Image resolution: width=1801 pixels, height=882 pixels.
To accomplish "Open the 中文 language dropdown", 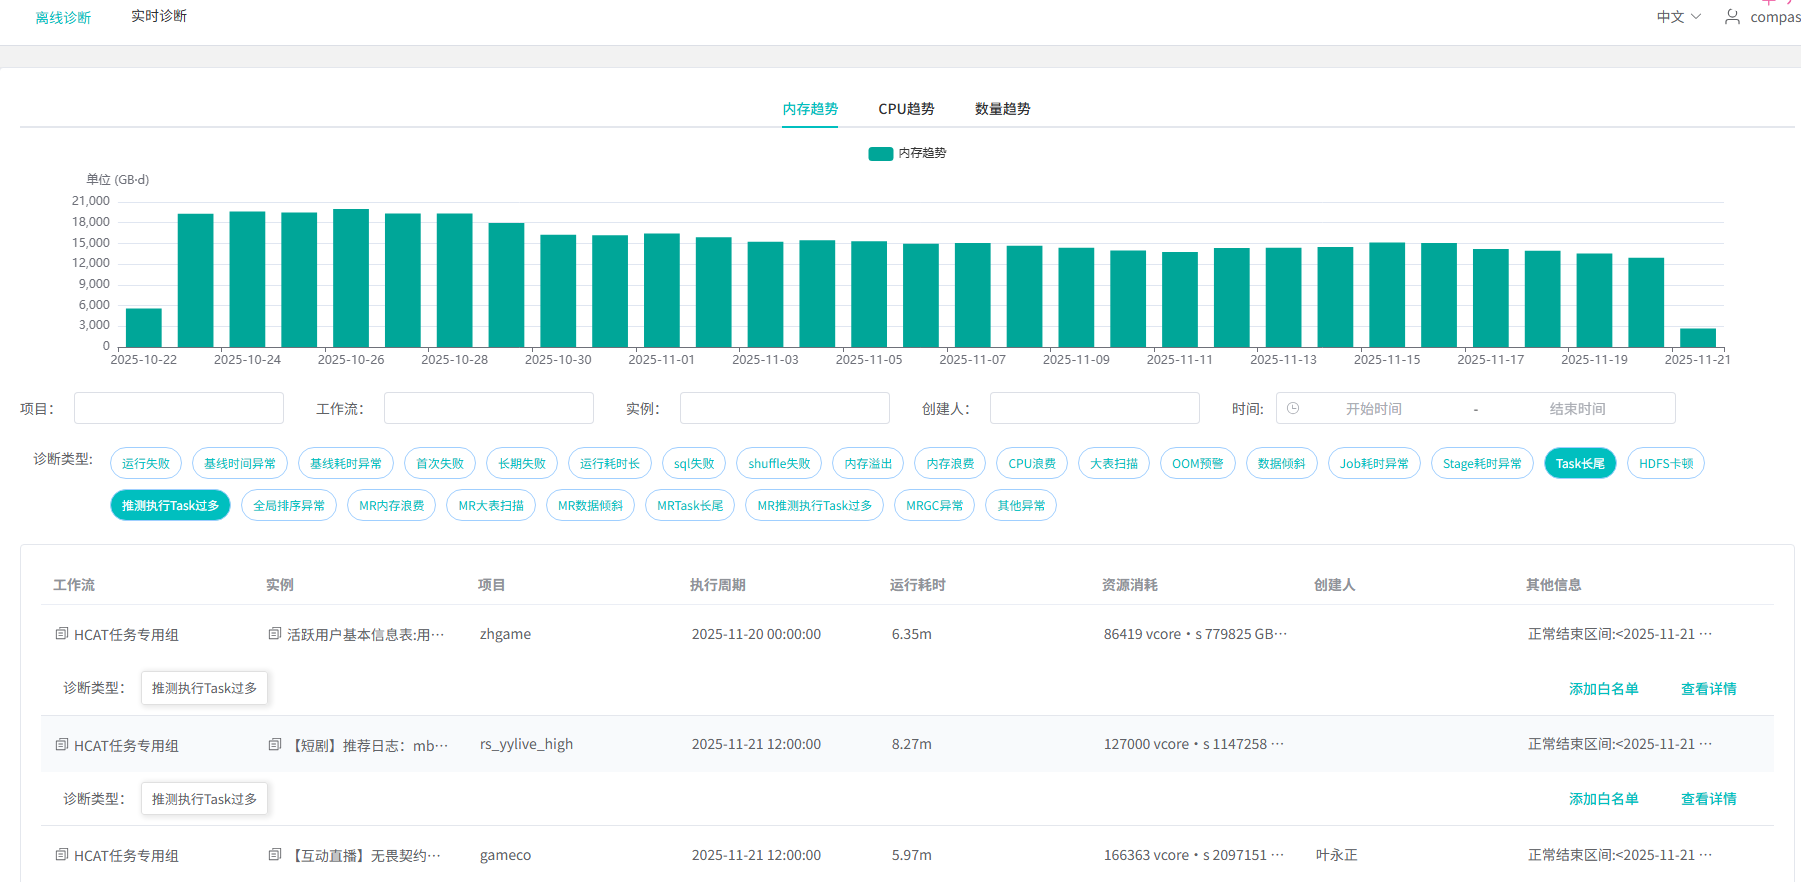I will (x=1678, y=17).
